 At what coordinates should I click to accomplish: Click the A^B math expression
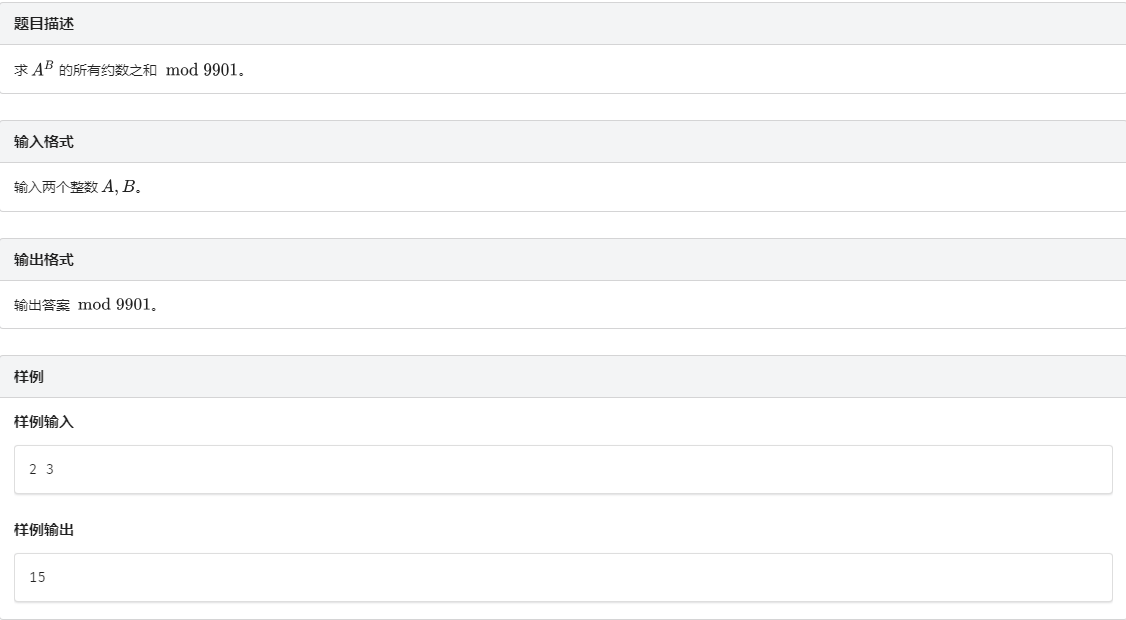(x=43, y=69)
